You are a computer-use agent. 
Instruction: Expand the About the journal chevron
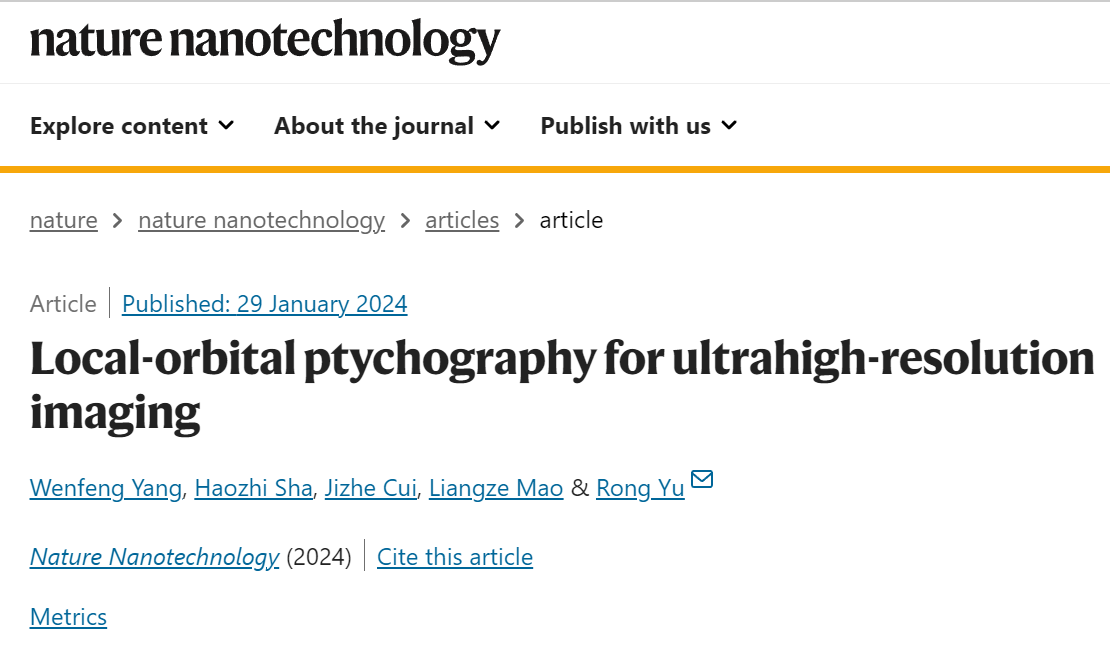492,126
